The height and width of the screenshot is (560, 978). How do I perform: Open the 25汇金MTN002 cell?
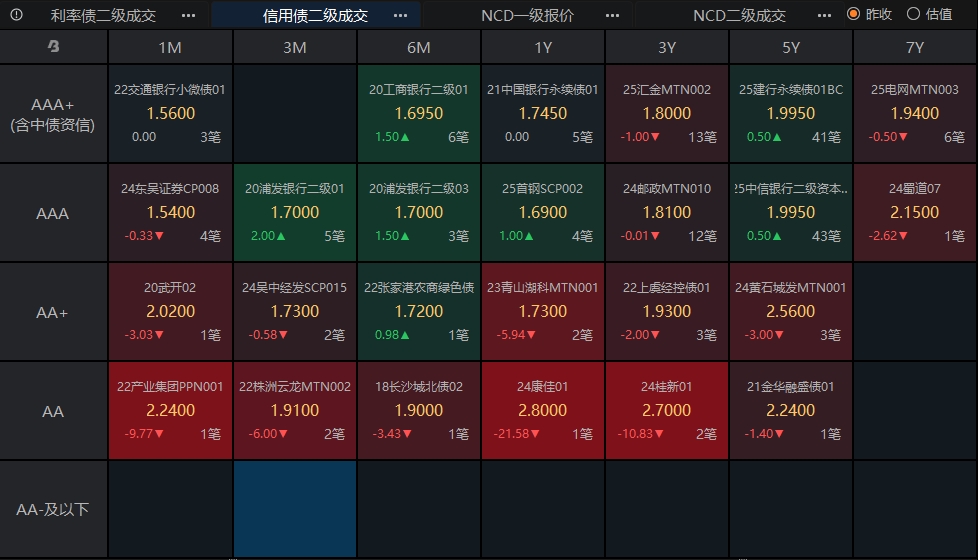click(667, 114)
